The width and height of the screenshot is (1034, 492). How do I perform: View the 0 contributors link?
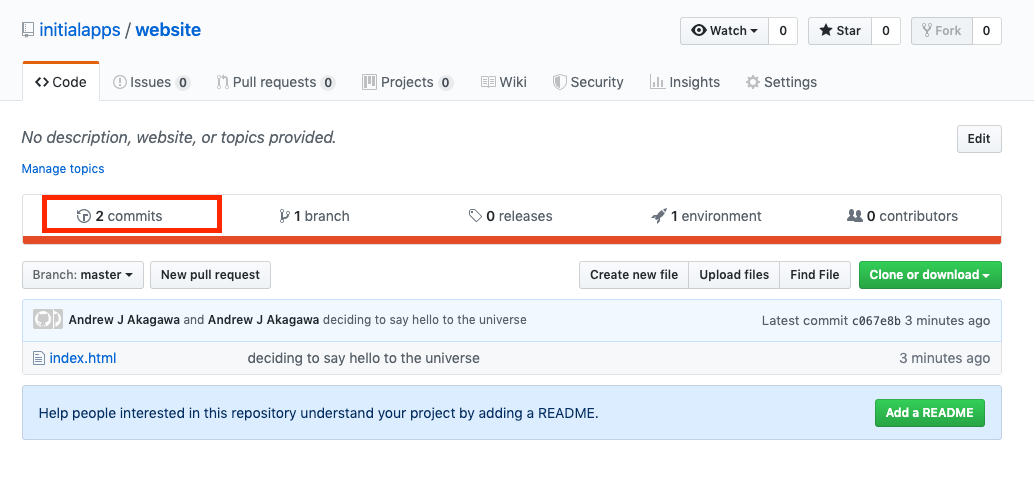pyautogui.click(x=902, y=216)
